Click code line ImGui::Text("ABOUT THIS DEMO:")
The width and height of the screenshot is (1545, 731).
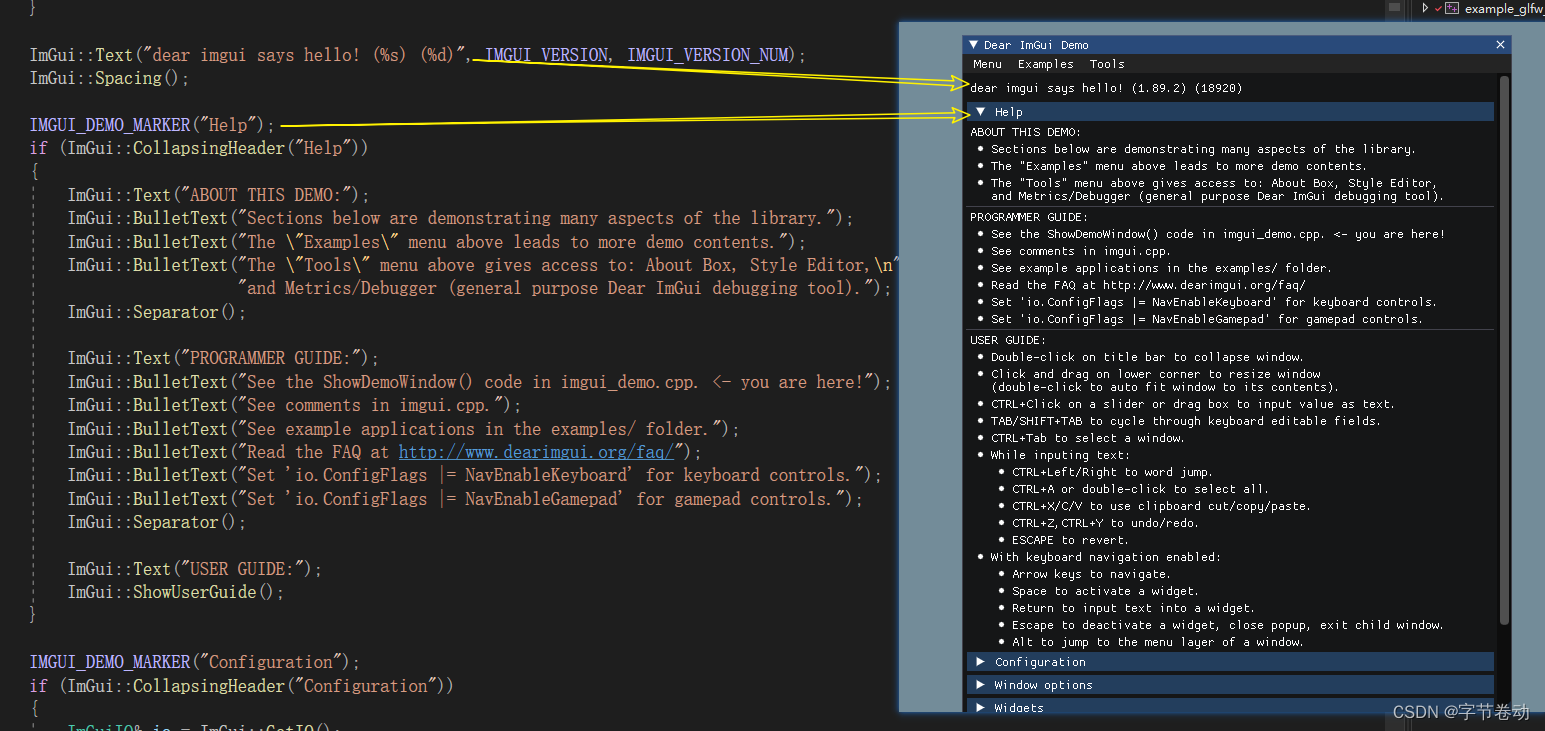219,195
